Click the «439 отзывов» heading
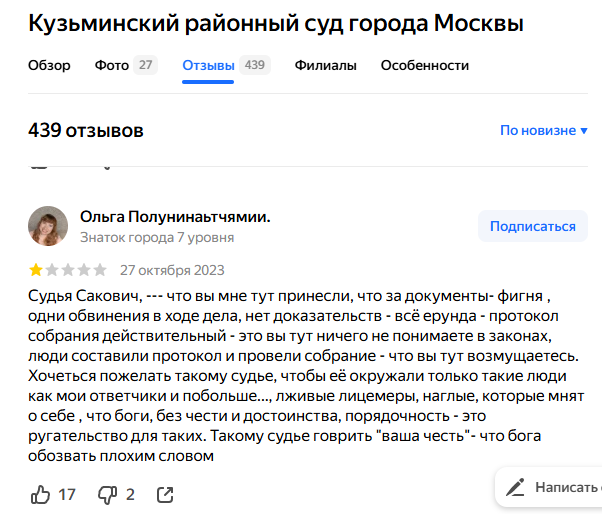This screenshot has height=514, width=602. (86, 131)
